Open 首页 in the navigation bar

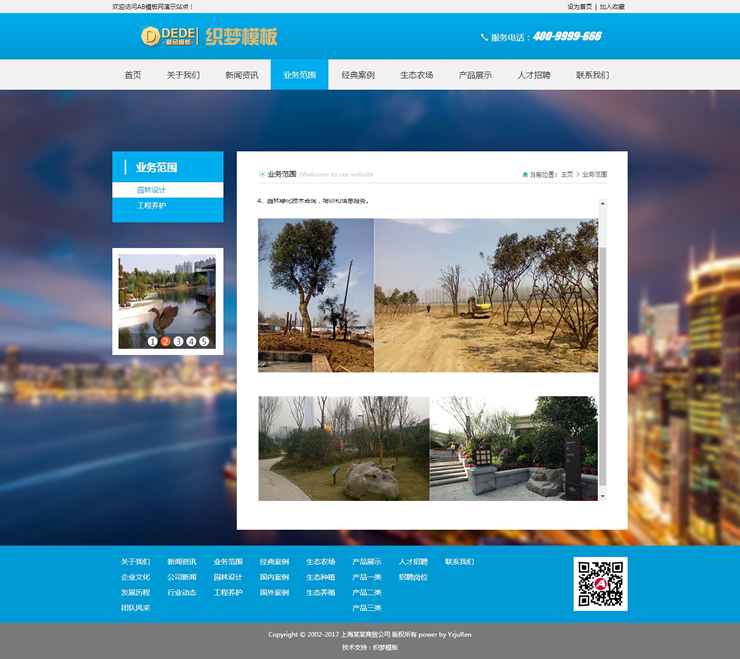pyautogui.click(x=133, y=75)
